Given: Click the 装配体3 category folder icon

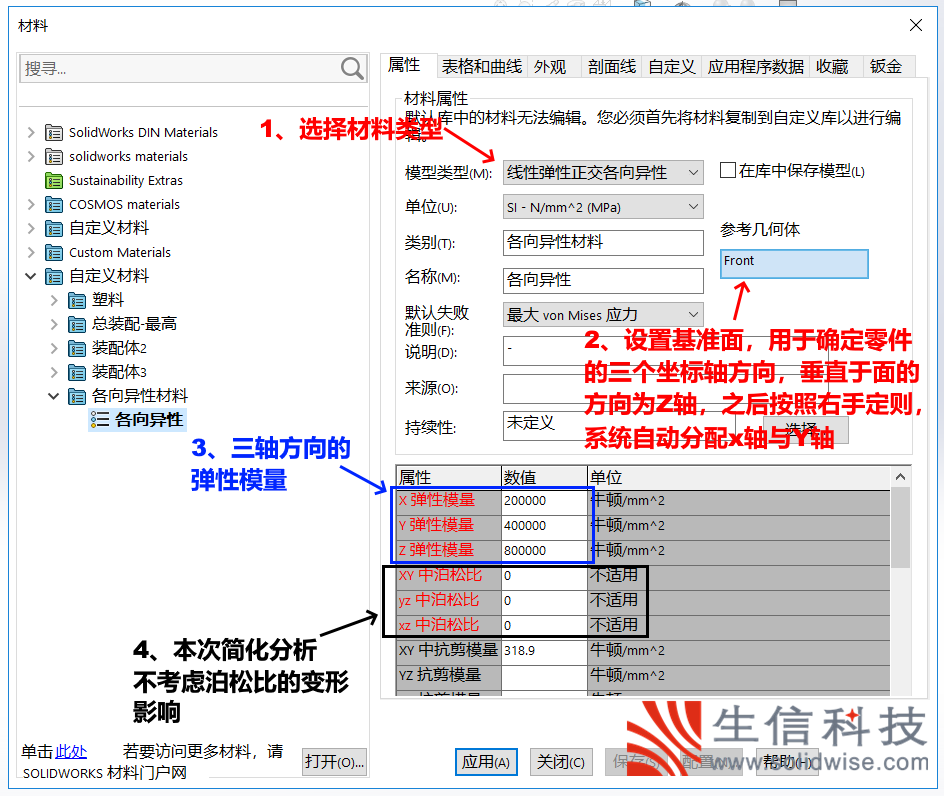Looking at the screenshot, I should click(77, 373).
